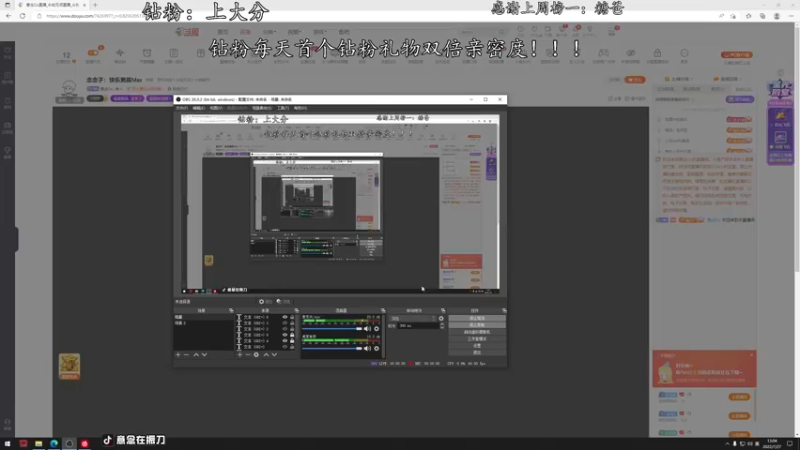Toggle visibility eye of second source row
Viewport: 800px width, 450px height.
point(285,323)
